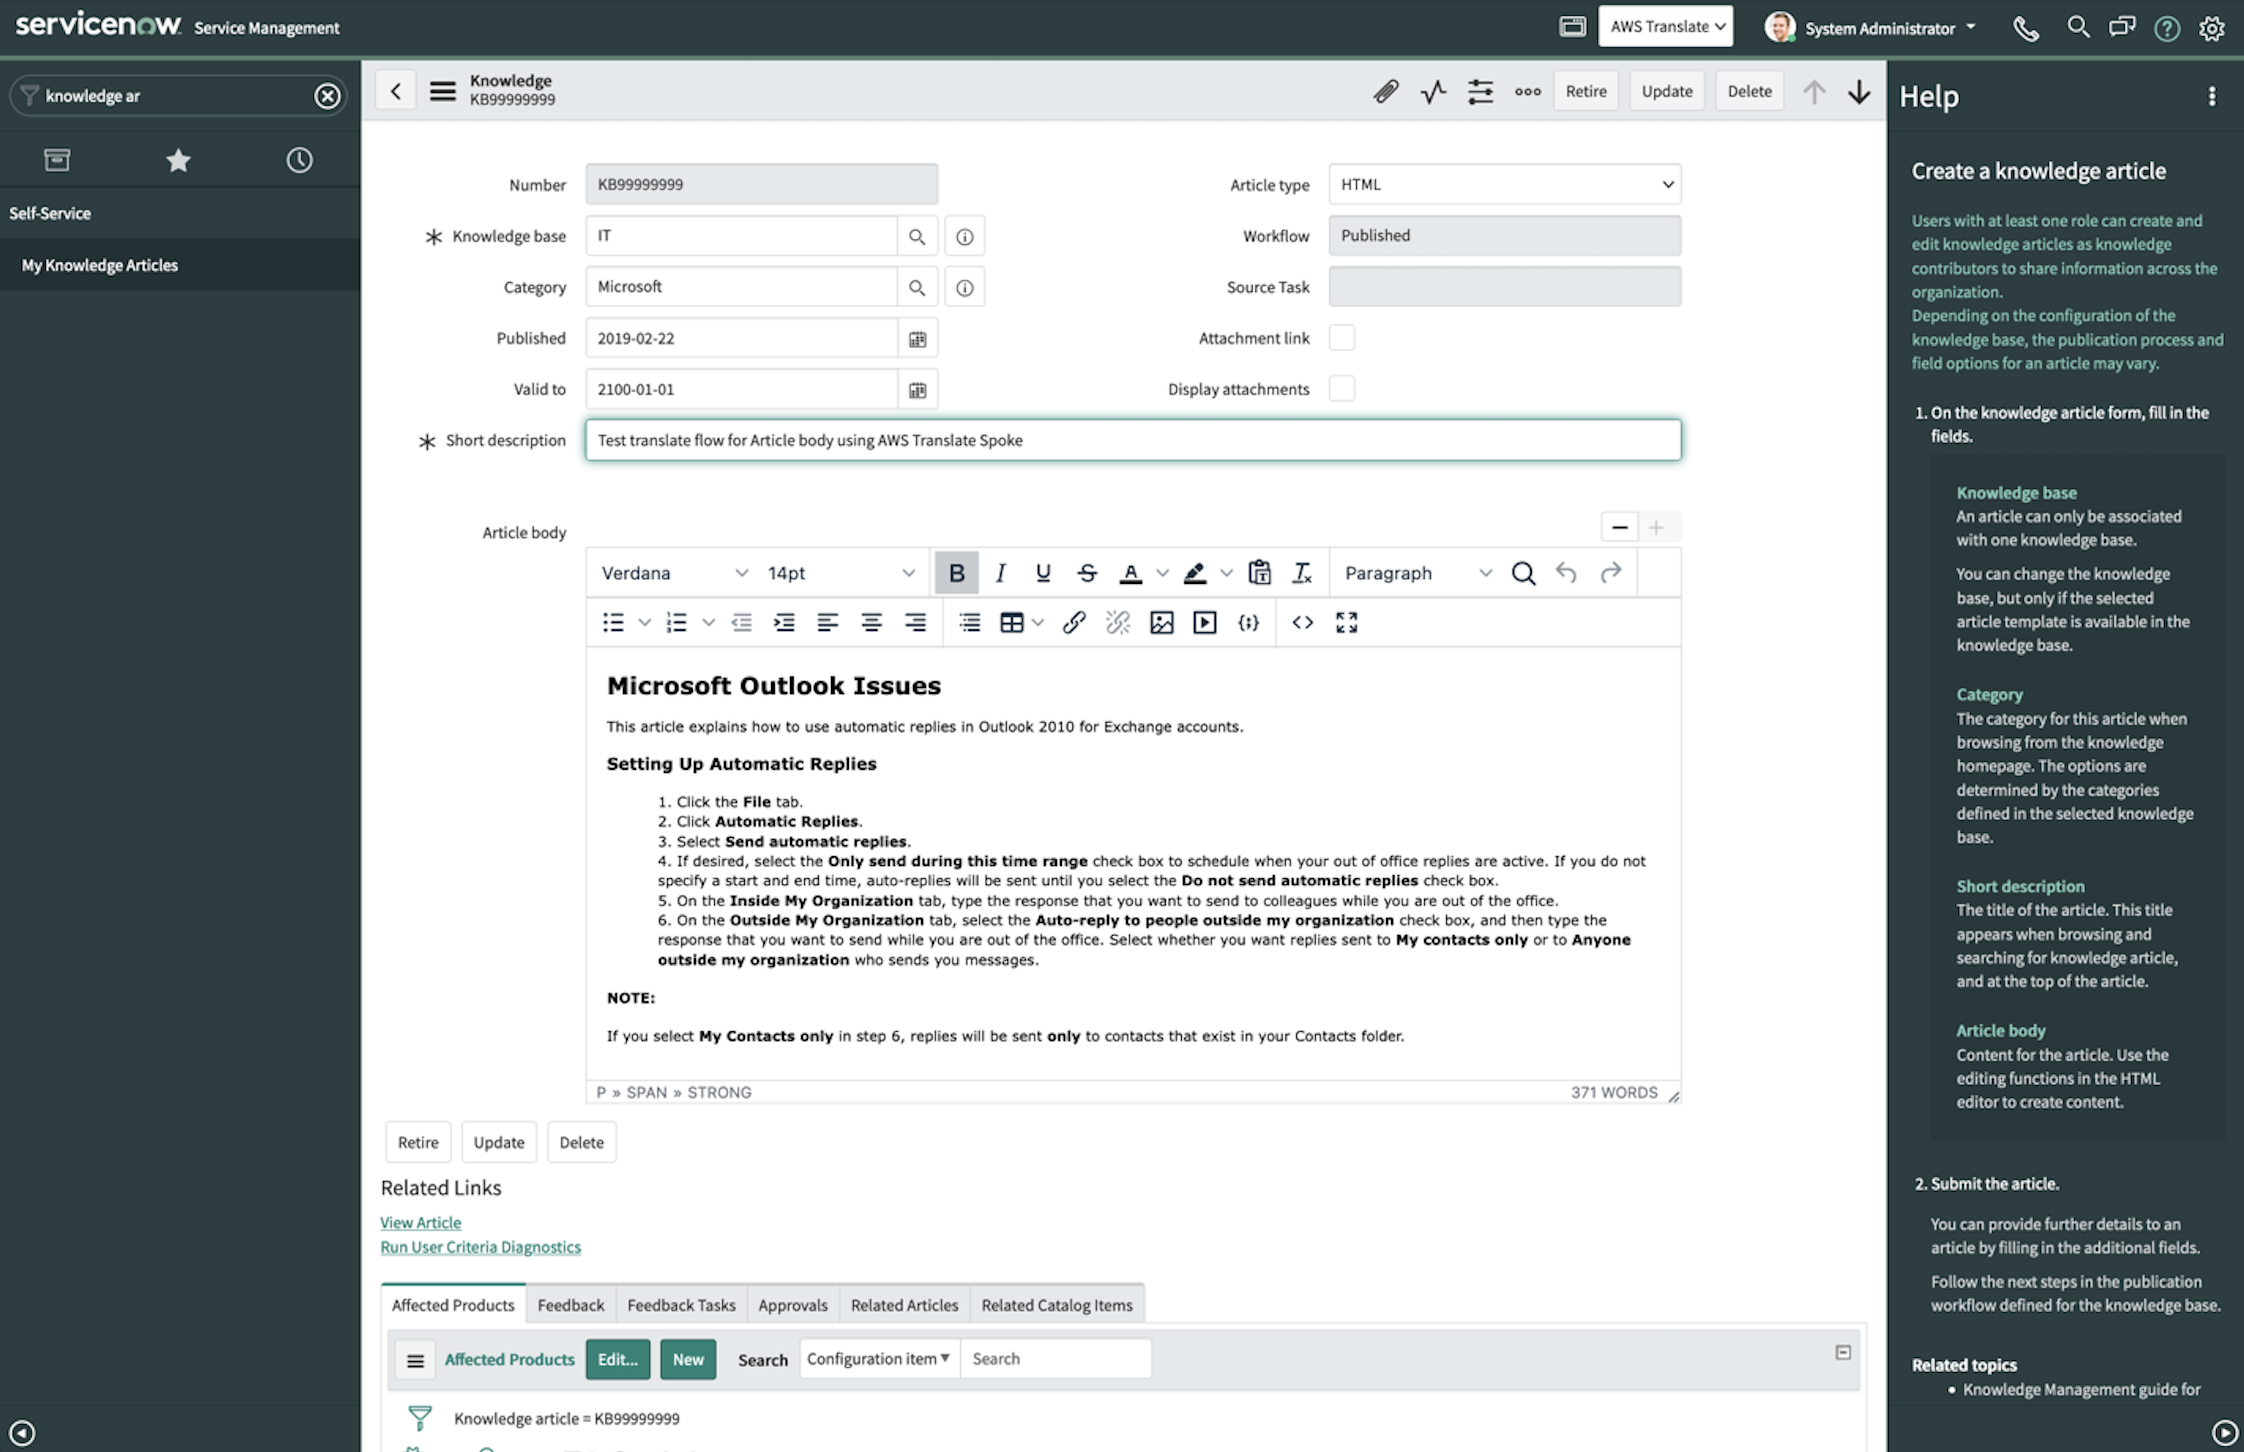Open favorites star tab in navigator
The height and width of the screenshot is (1452, 2244).
(178, 160)
